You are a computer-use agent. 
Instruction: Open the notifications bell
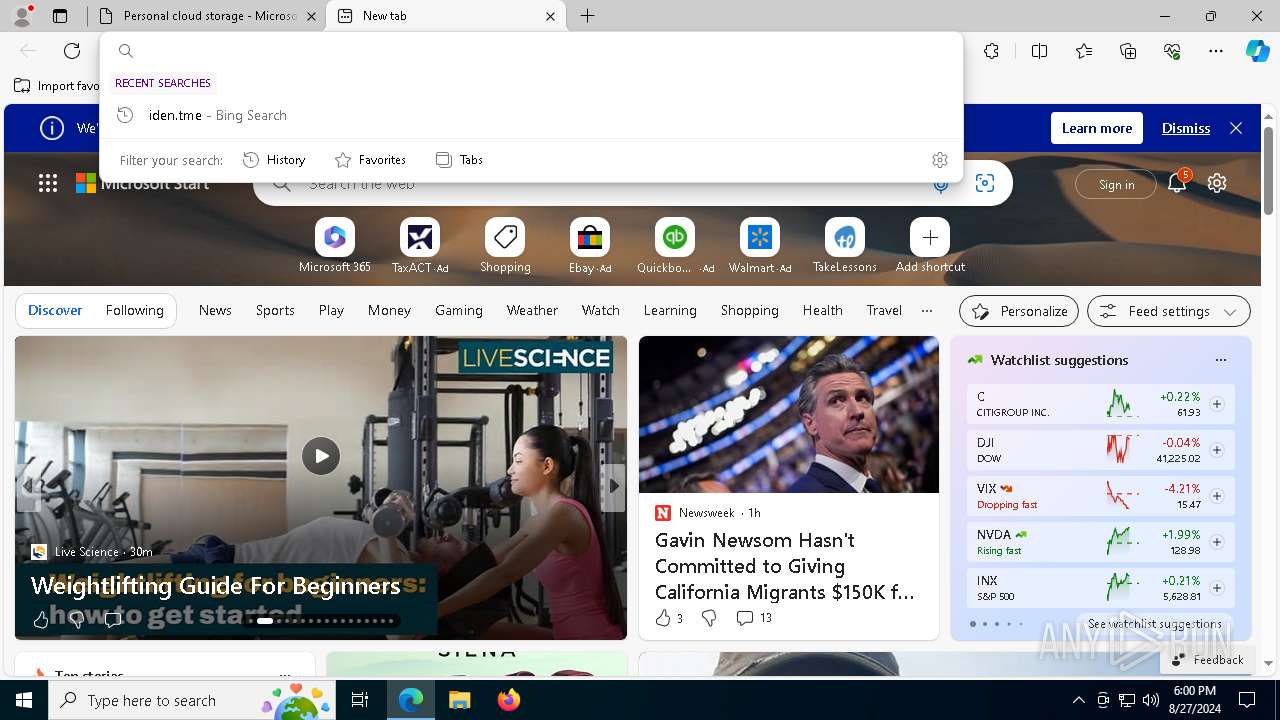pyautogui.click(x=1178, y=182)
